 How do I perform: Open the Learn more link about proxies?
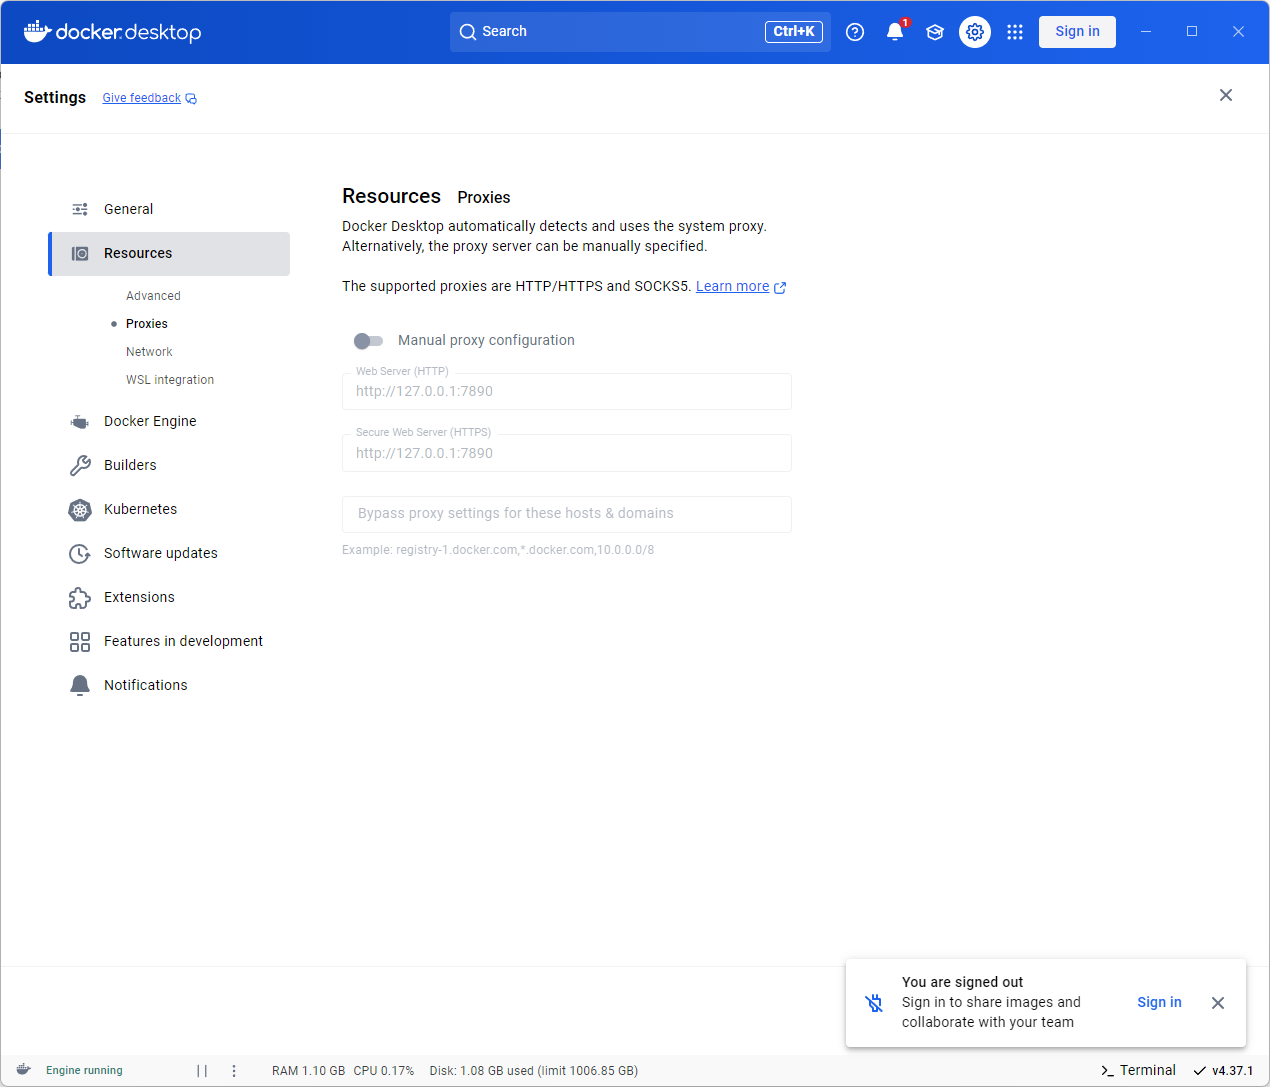732,287
